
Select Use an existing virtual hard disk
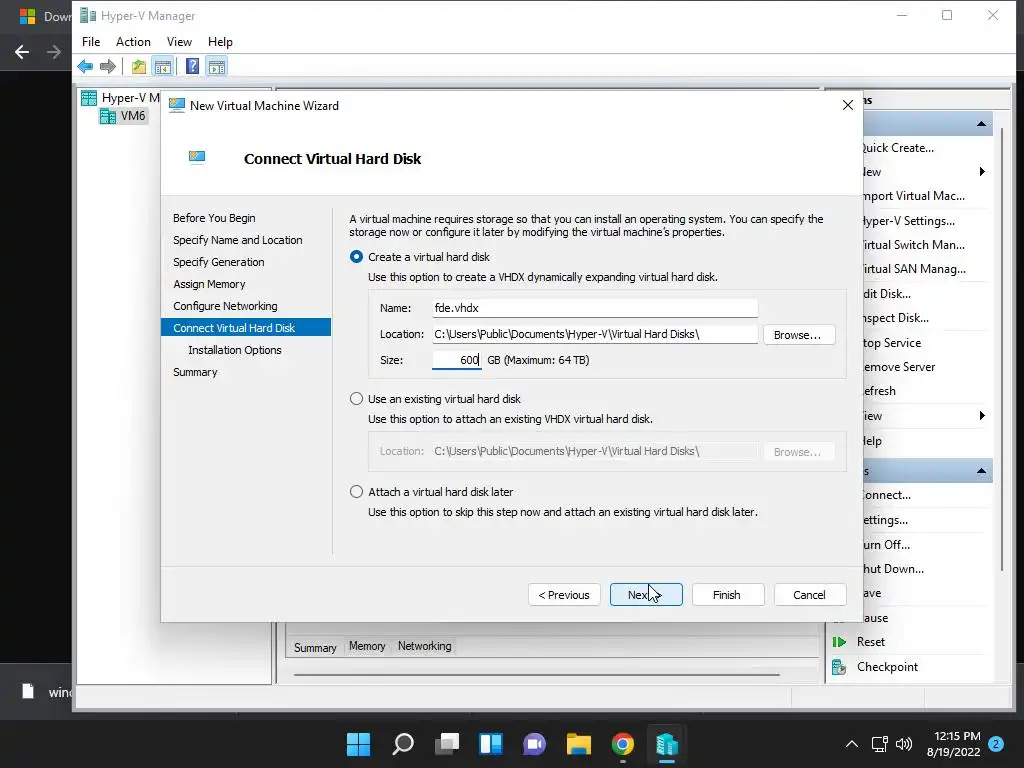[357, 398]
